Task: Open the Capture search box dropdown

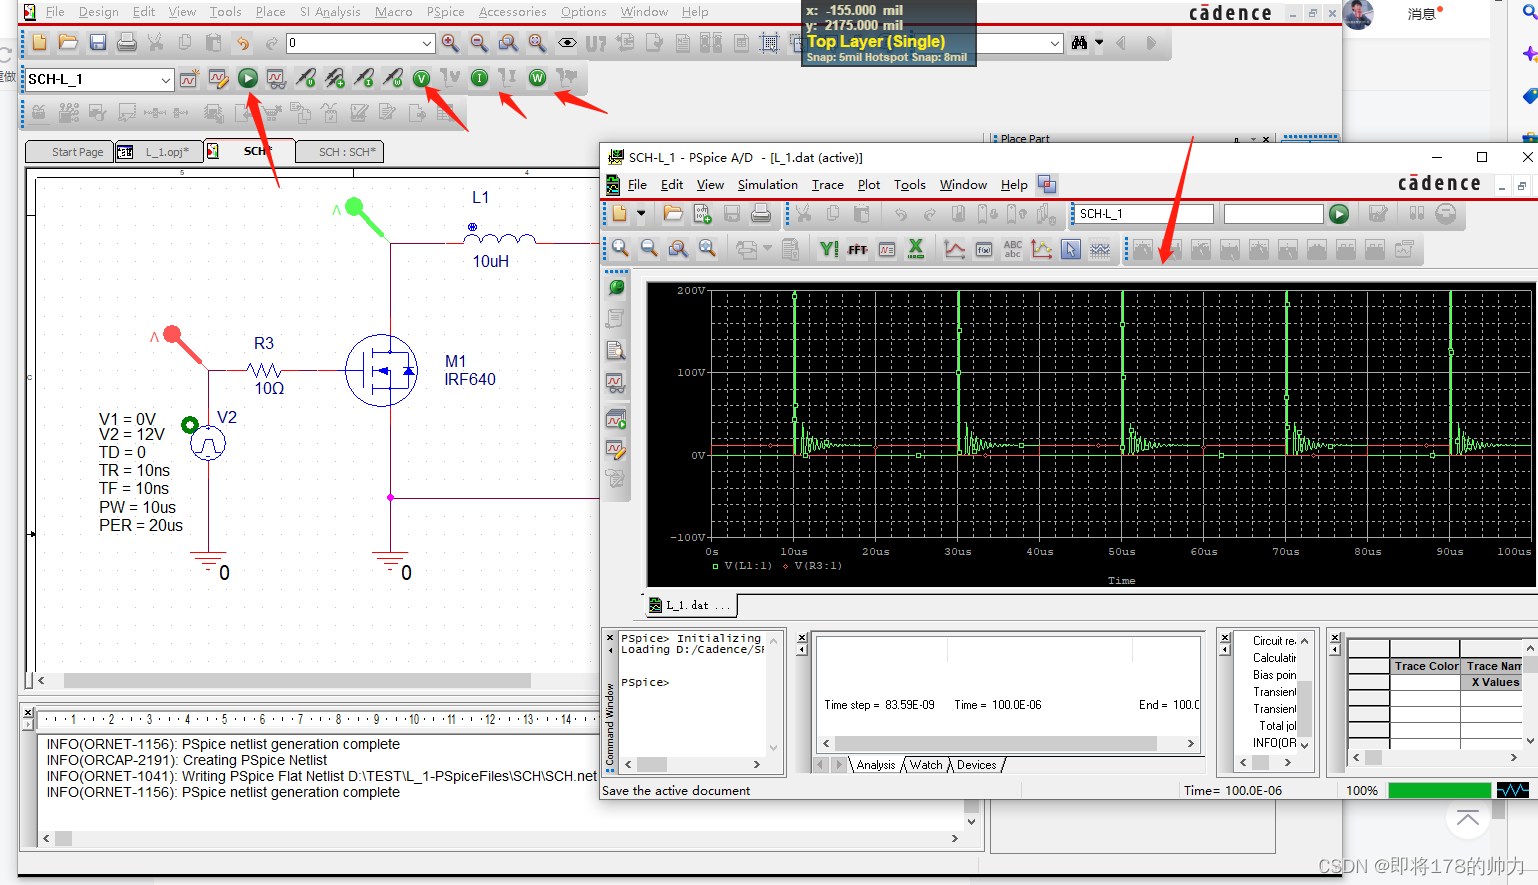Action: point(1055,43)
